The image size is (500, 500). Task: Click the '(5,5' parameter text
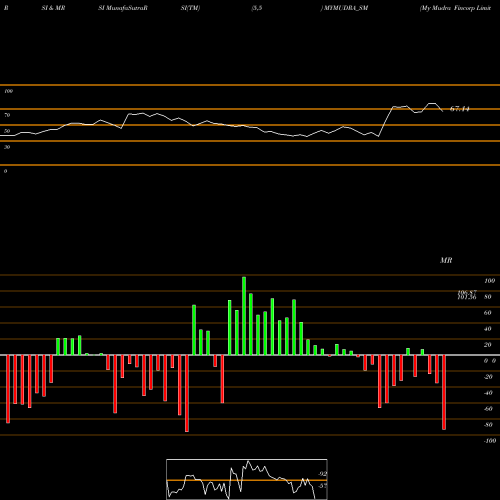pos(257,8)
